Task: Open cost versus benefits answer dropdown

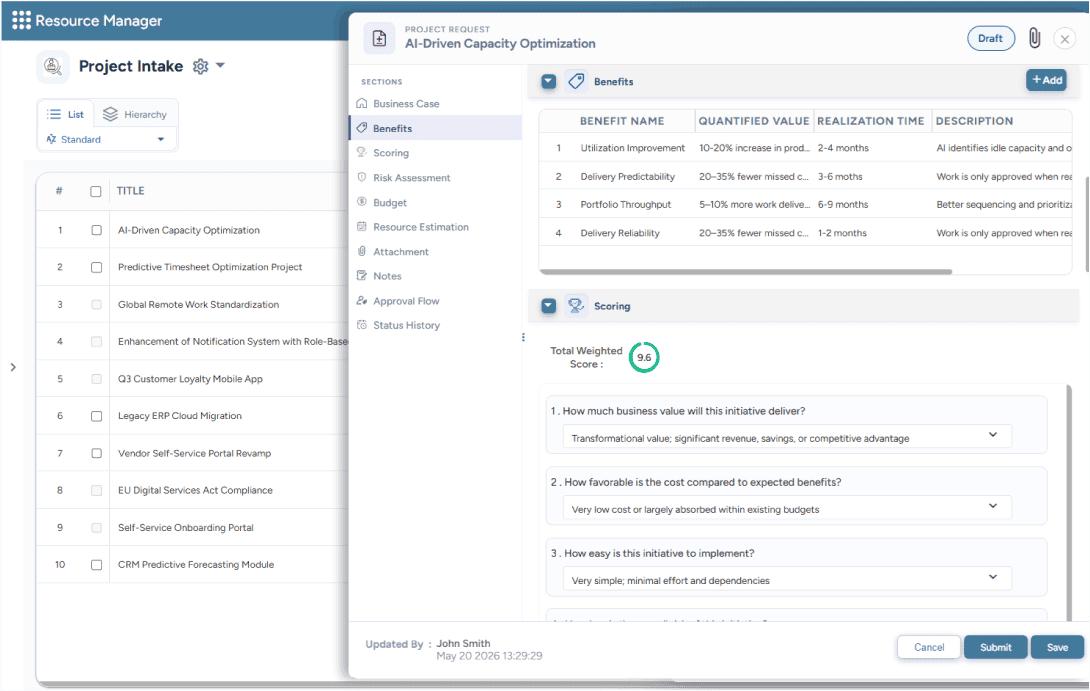Action: click(786, 508)
